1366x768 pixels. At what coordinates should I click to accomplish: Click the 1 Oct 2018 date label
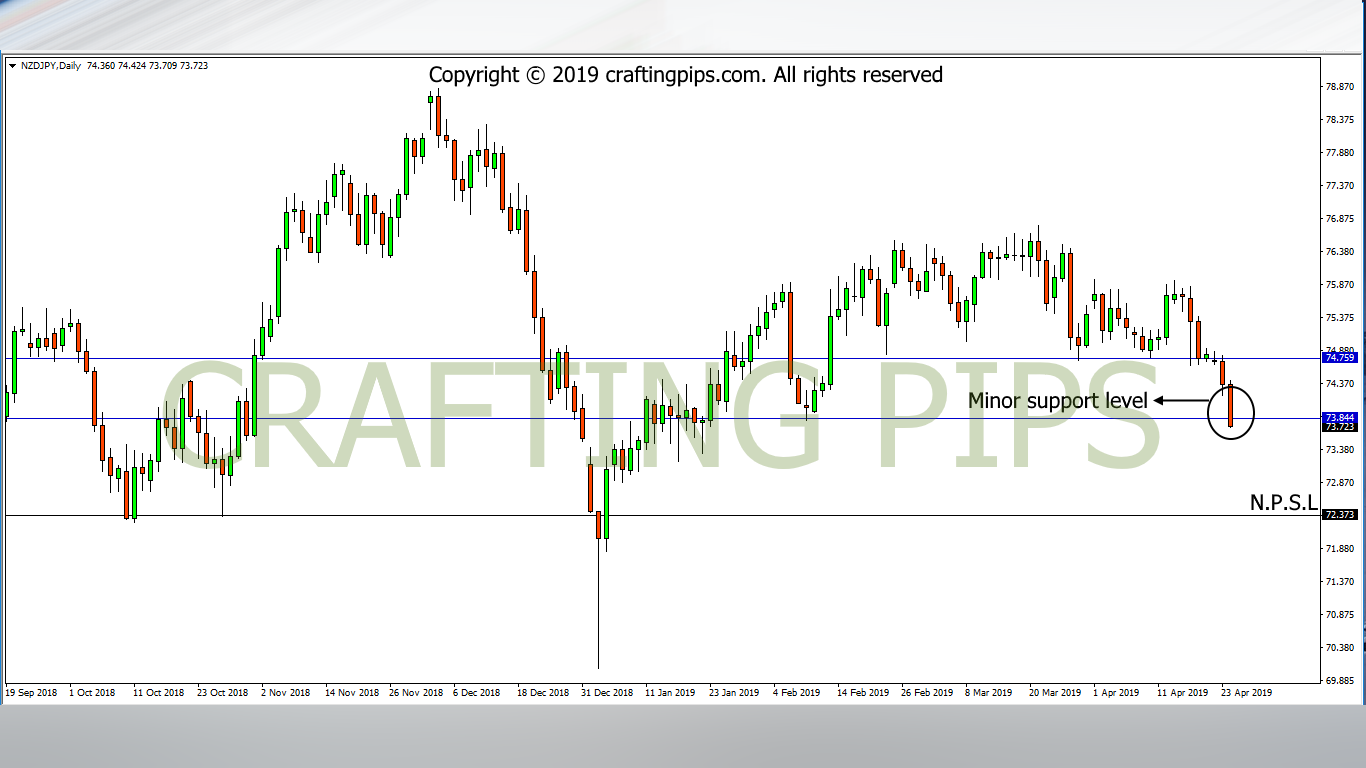point(93,692)
